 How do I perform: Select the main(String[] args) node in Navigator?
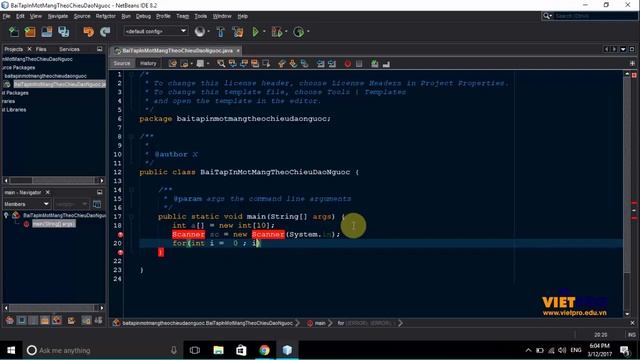pos(53,224)
